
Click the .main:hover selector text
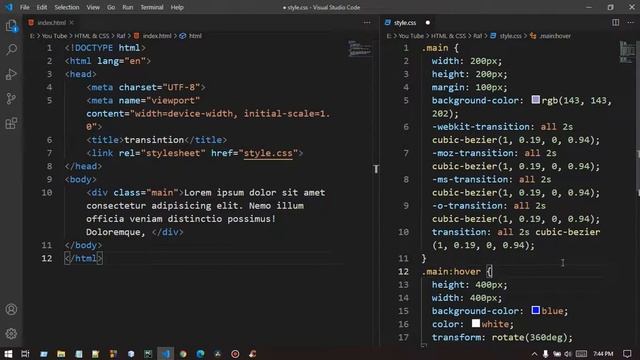[451, 271]
